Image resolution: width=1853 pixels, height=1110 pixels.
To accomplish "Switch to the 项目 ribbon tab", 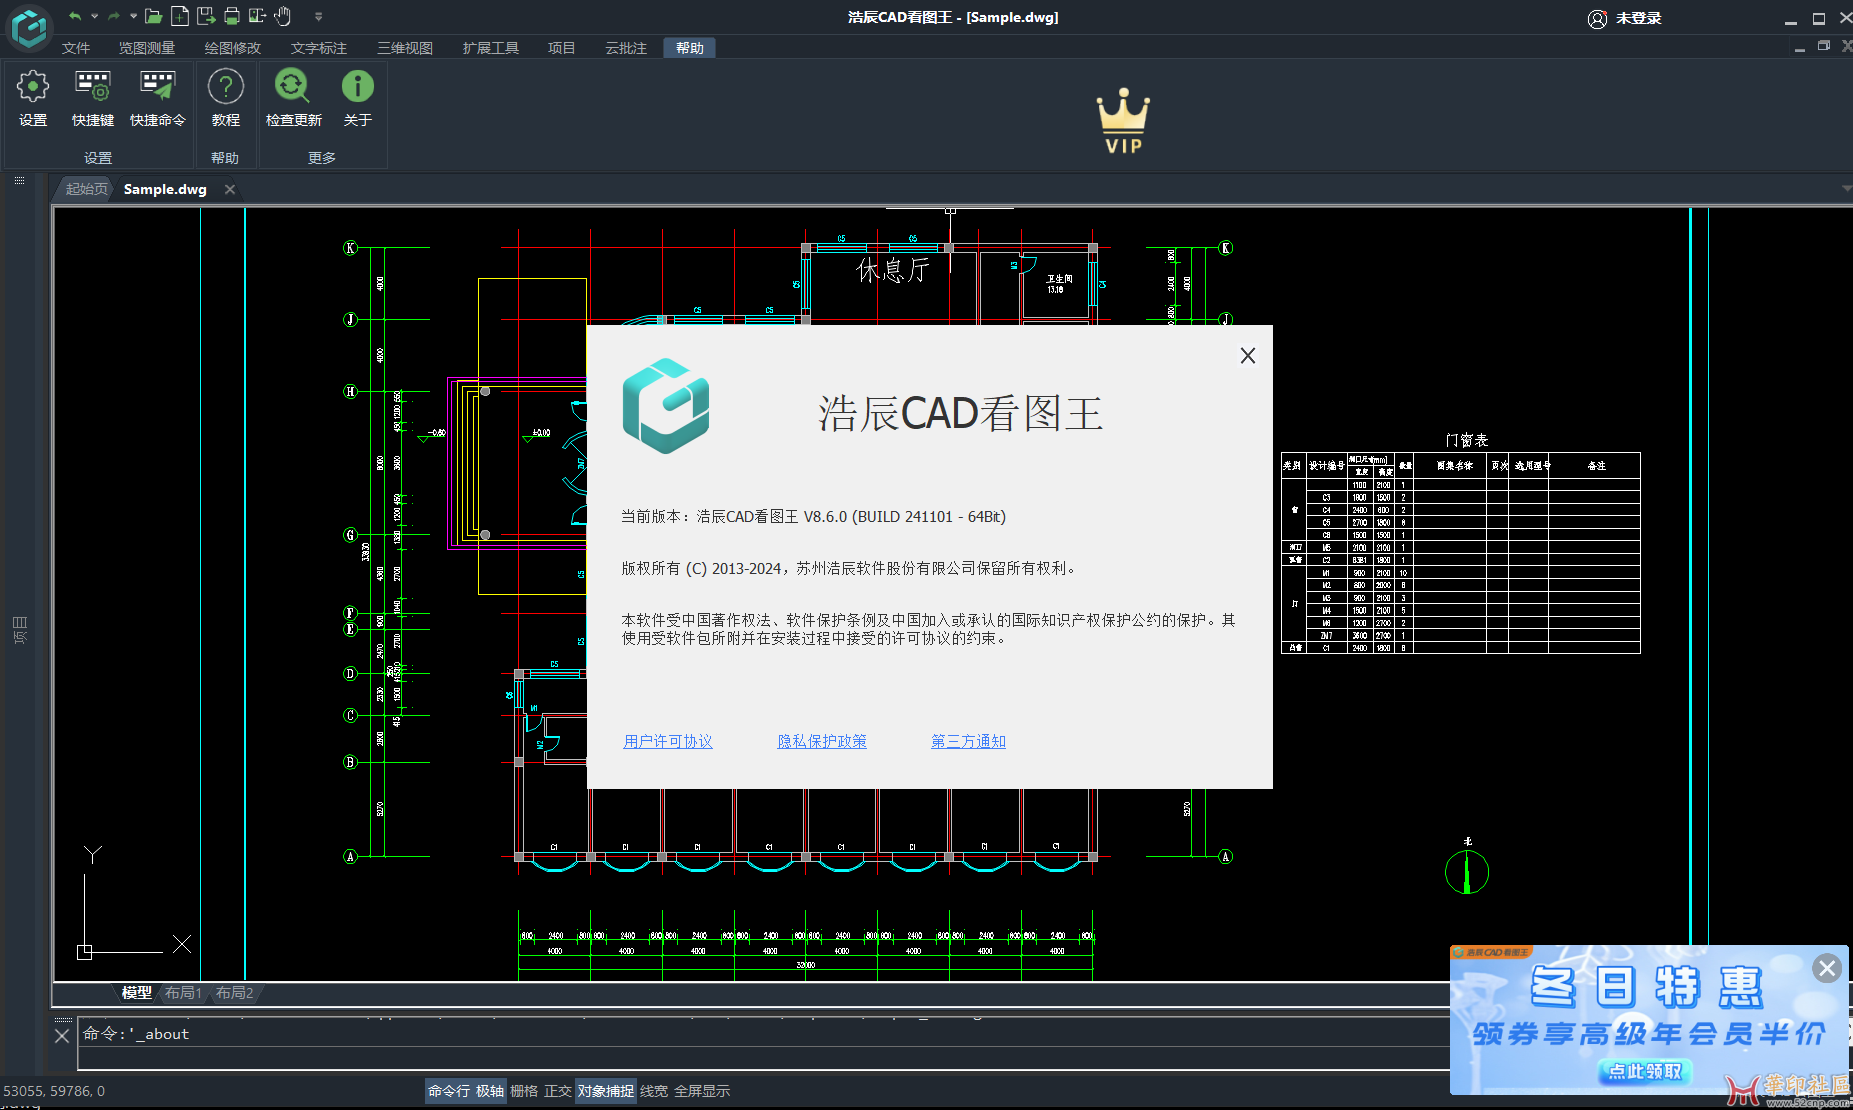I will pyautogui.click(x=561, y=48).
